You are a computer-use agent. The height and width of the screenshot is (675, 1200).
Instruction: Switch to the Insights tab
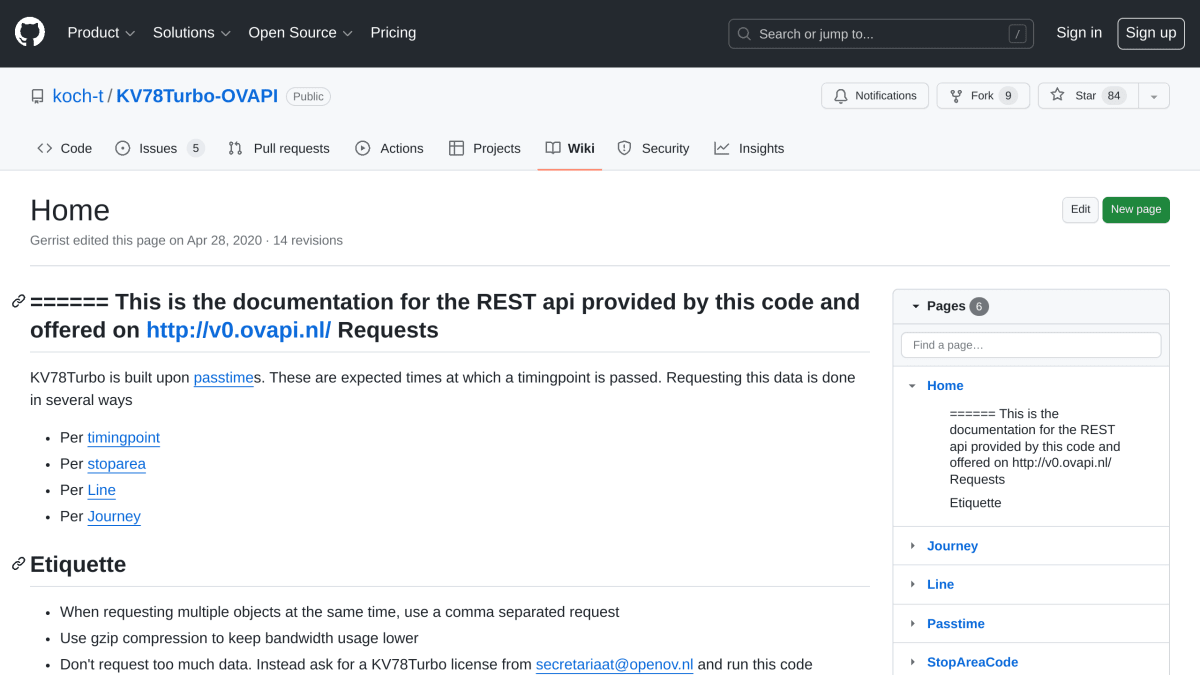point(749,148)
